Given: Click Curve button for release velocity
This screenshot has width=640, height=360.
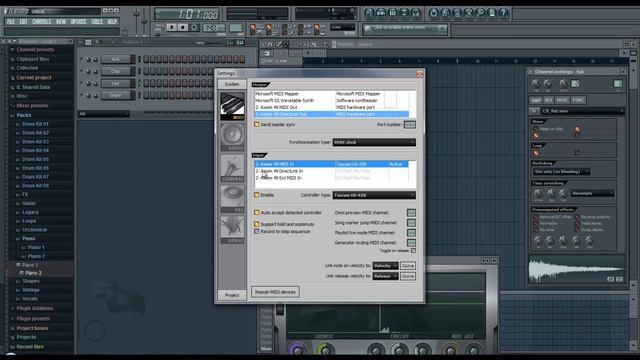Looking at the screenshot, I should [408, 276].
